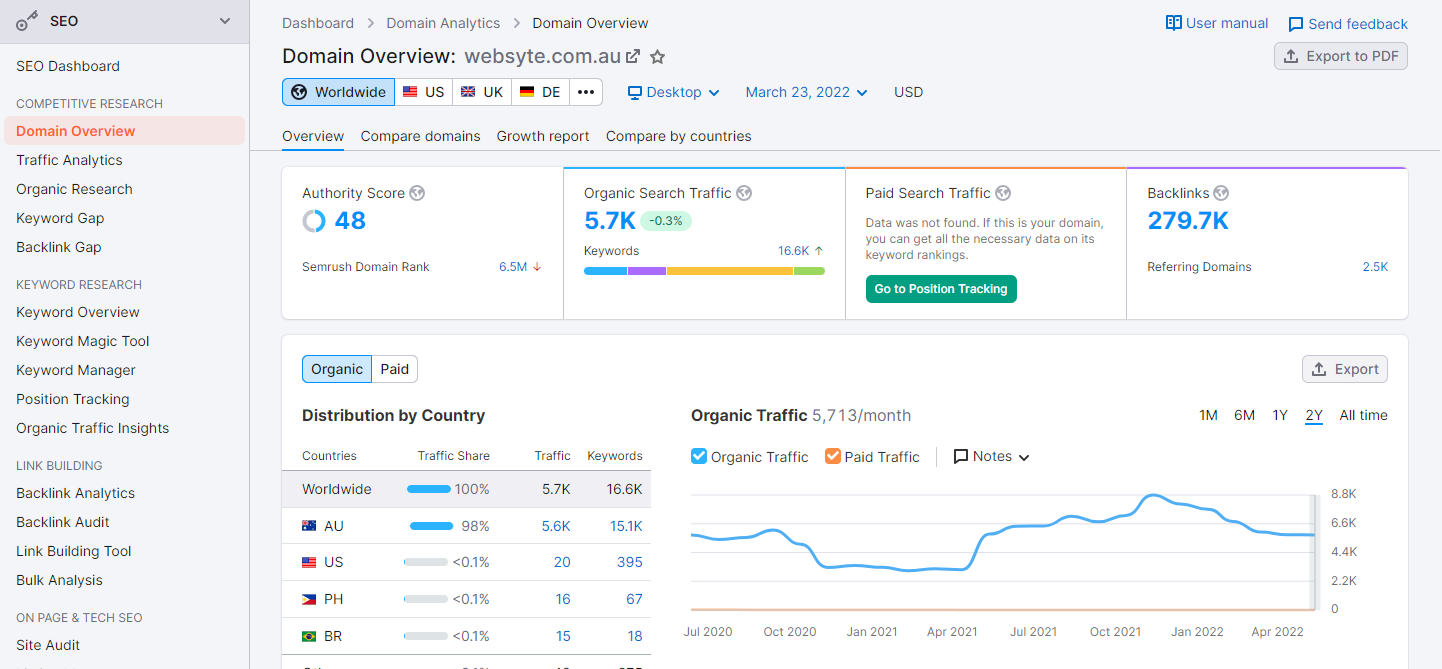Image resolution: width=1442 pixels, height=669 pixels.
Task: Open the March 23, 2022 date dropdown
Action: click(x=806, y=92)
